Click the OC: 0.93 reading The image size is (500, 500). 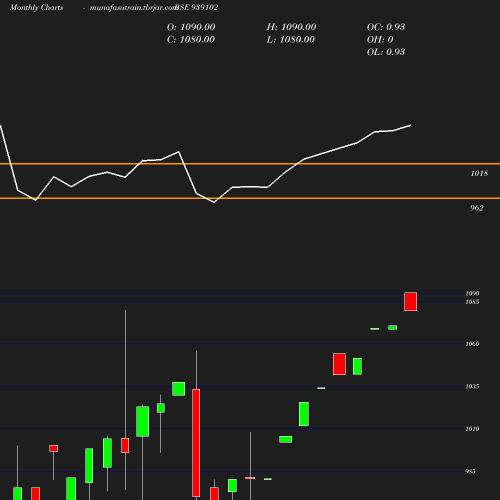(386, 27)
